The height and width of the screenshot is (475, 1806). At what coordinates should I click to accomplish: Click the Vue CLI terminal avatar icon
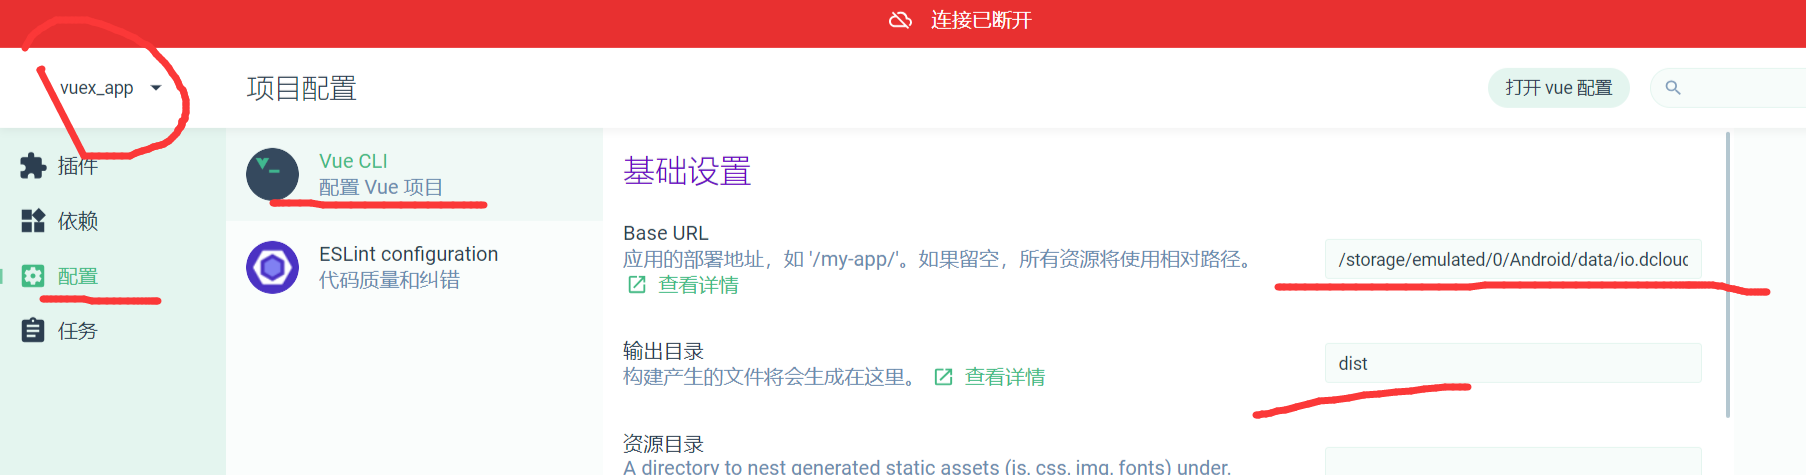pos(272,174)
